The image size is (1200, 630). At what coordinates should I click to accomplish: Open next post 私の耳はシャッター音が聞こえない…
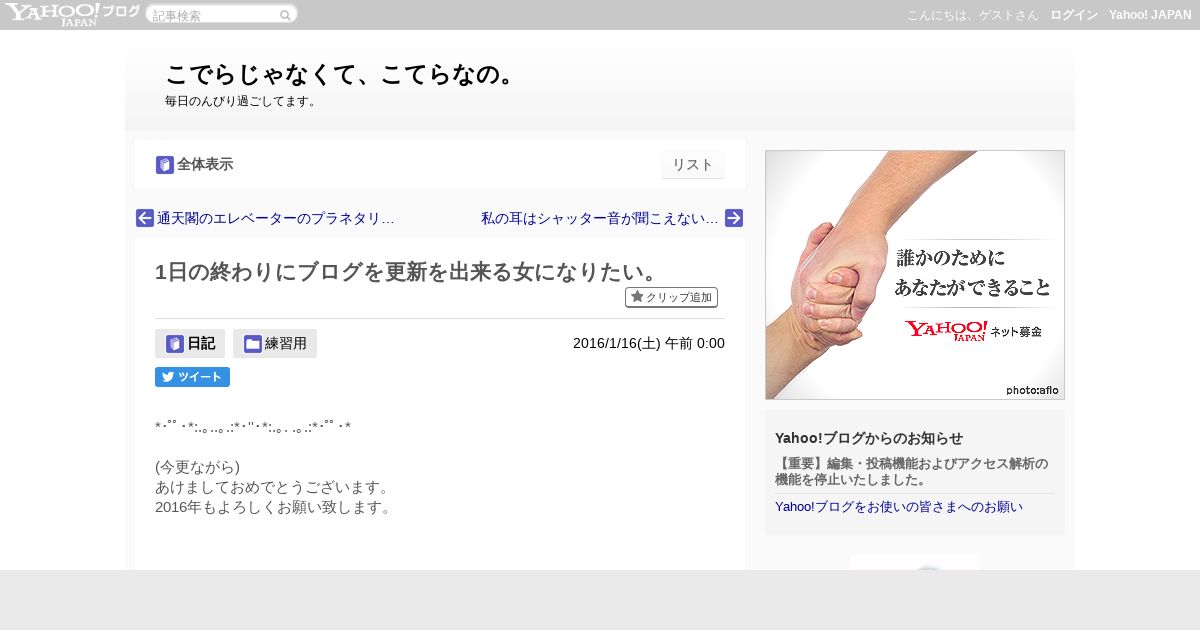coord(600,218)
